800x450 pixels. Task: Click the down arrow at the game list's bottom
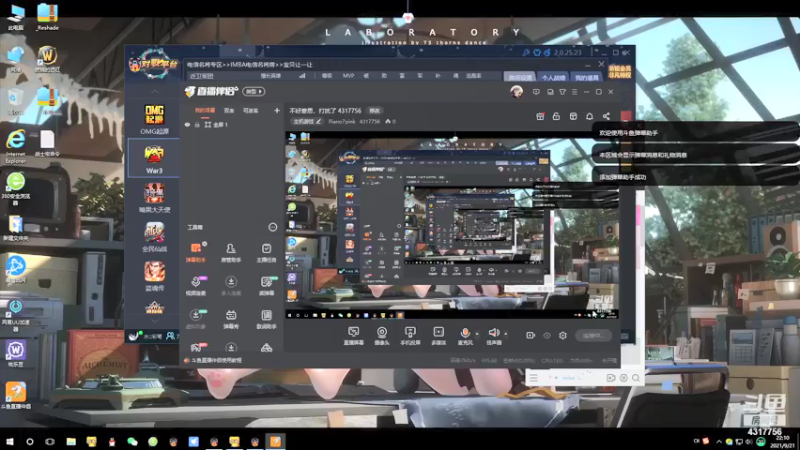coord(155,320)
